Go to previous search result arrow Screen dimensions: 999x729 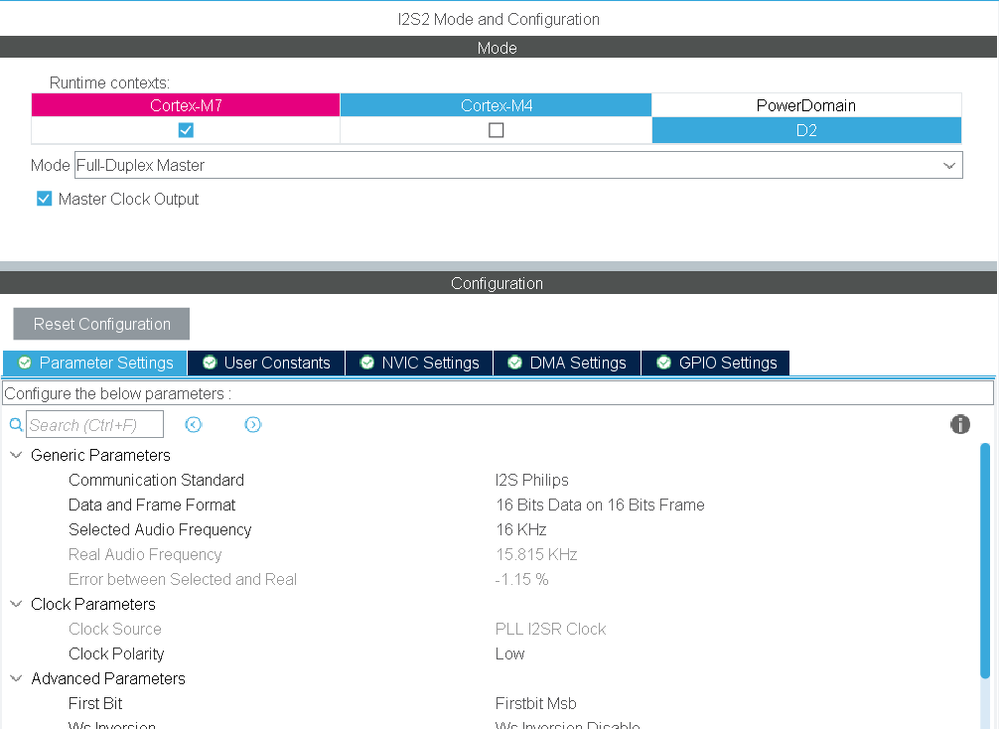pyautogui.click(x=193, y=424)
